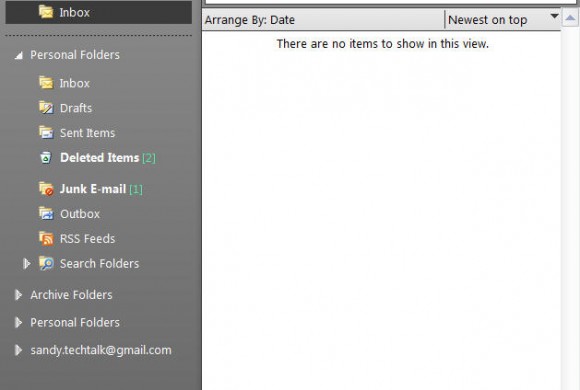Viewport: 580px width, 390px height.
Task: Expand Archive Folders
Action: (18, 295)
